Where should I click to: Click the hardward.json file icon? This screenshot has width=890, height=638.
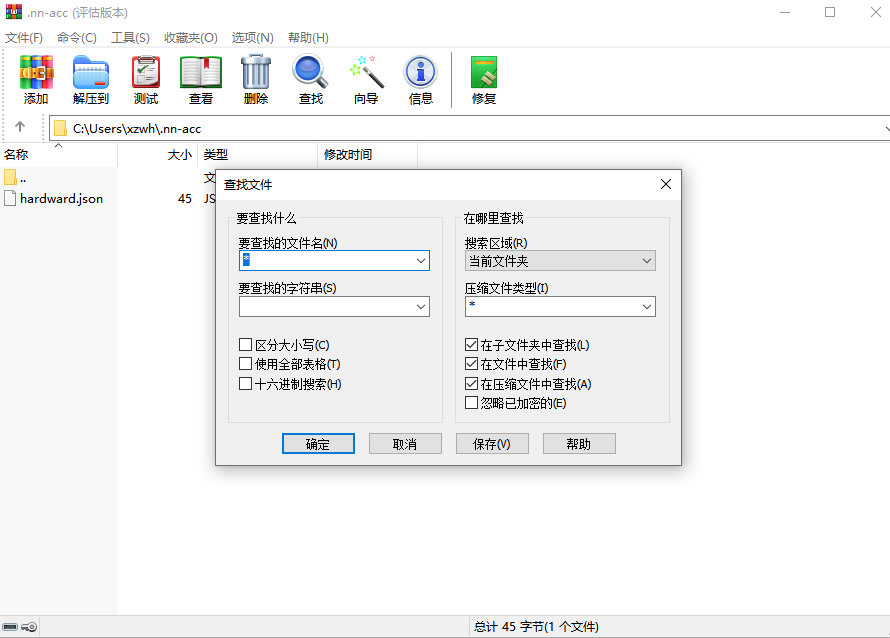(x=10, y=198)
